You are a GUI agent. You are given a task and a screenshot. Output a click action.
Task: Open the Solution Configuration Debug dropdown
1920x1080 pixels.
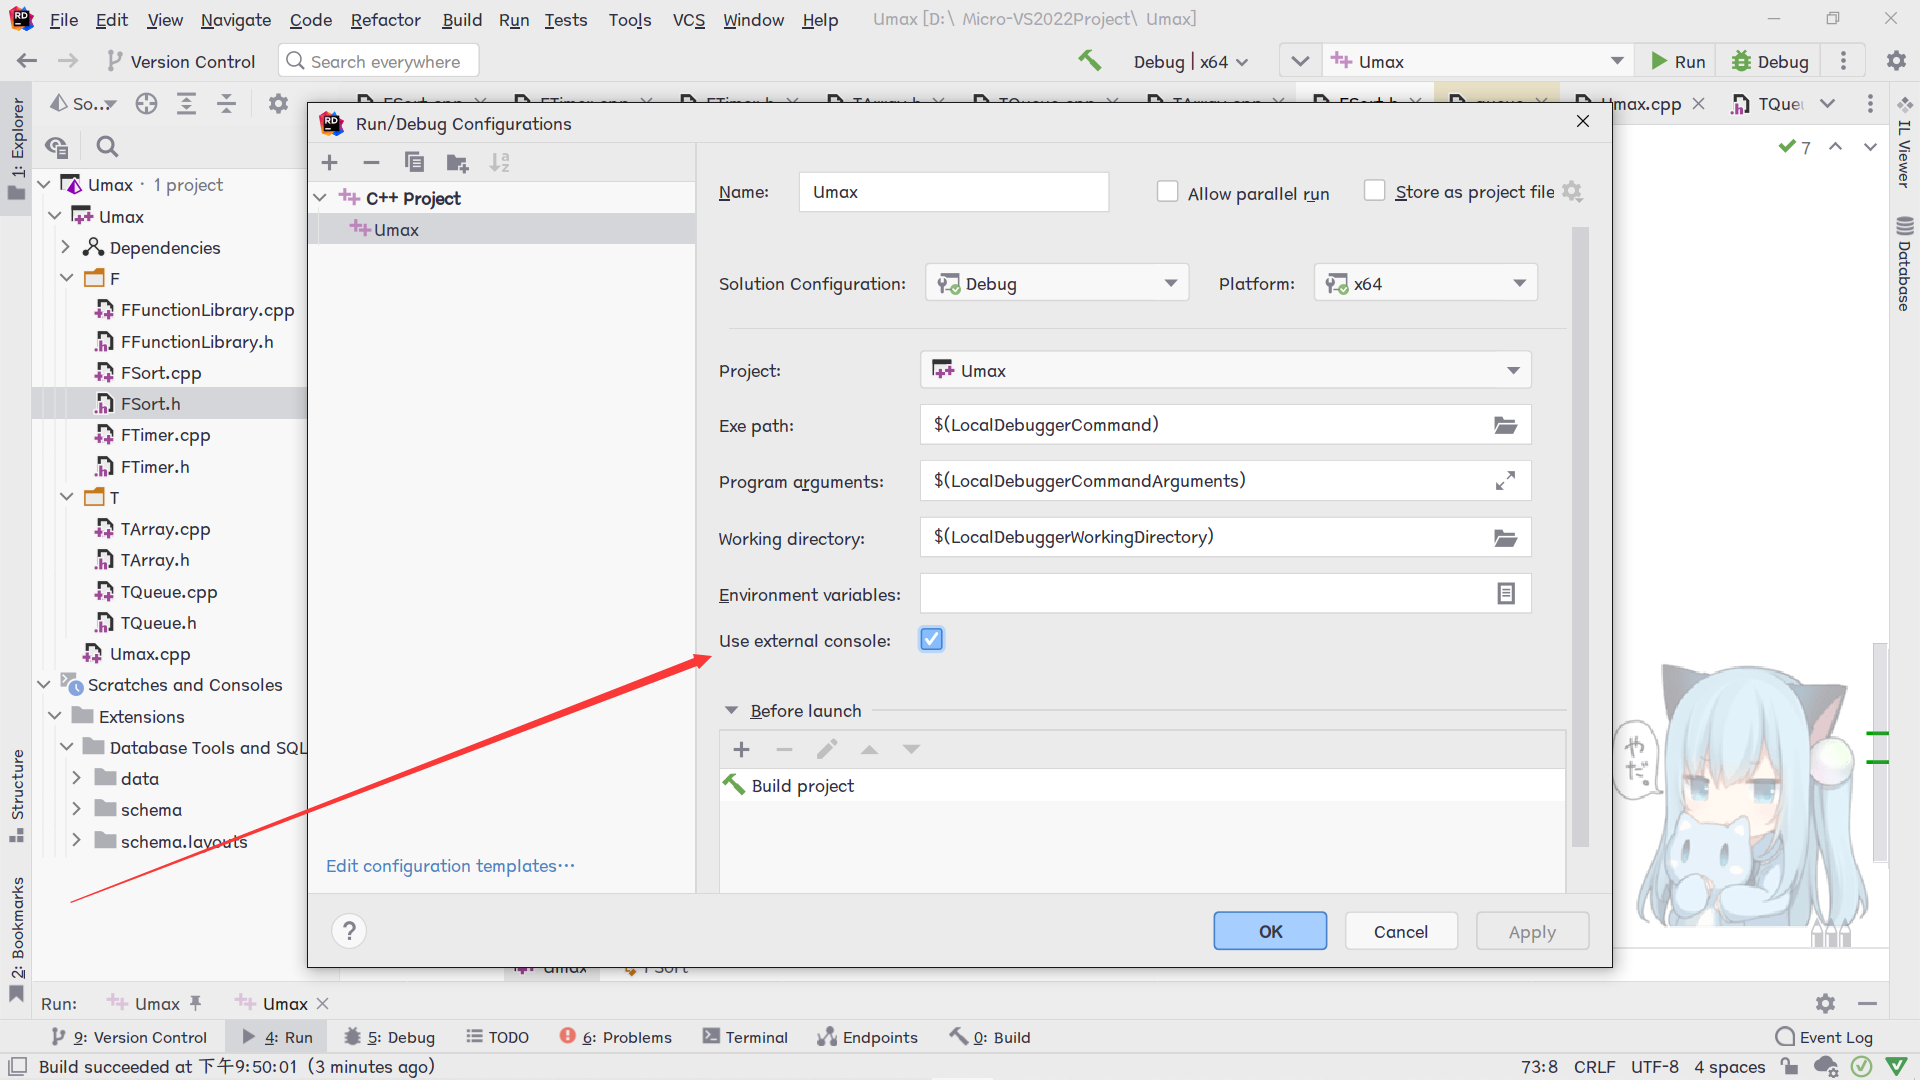click(1057, 283)
